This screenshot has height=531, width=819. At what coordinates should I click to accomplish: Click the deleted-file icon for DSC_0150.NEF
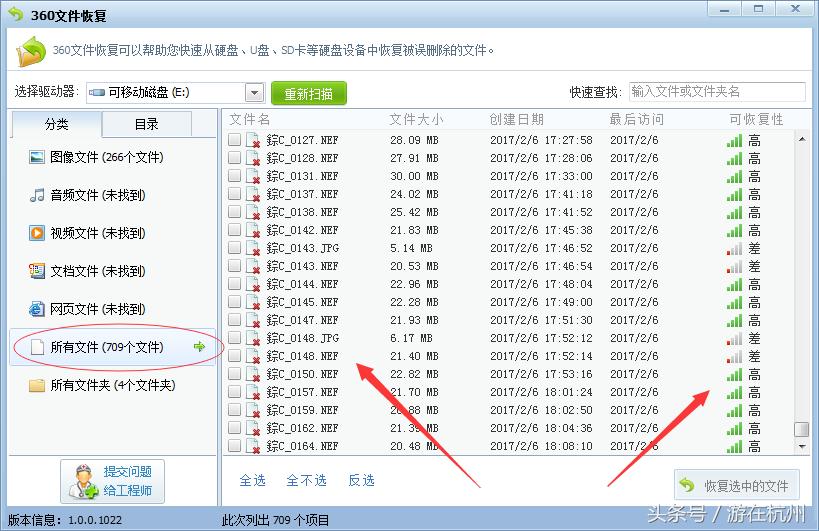pyautogui.click(x=253, y=374)
